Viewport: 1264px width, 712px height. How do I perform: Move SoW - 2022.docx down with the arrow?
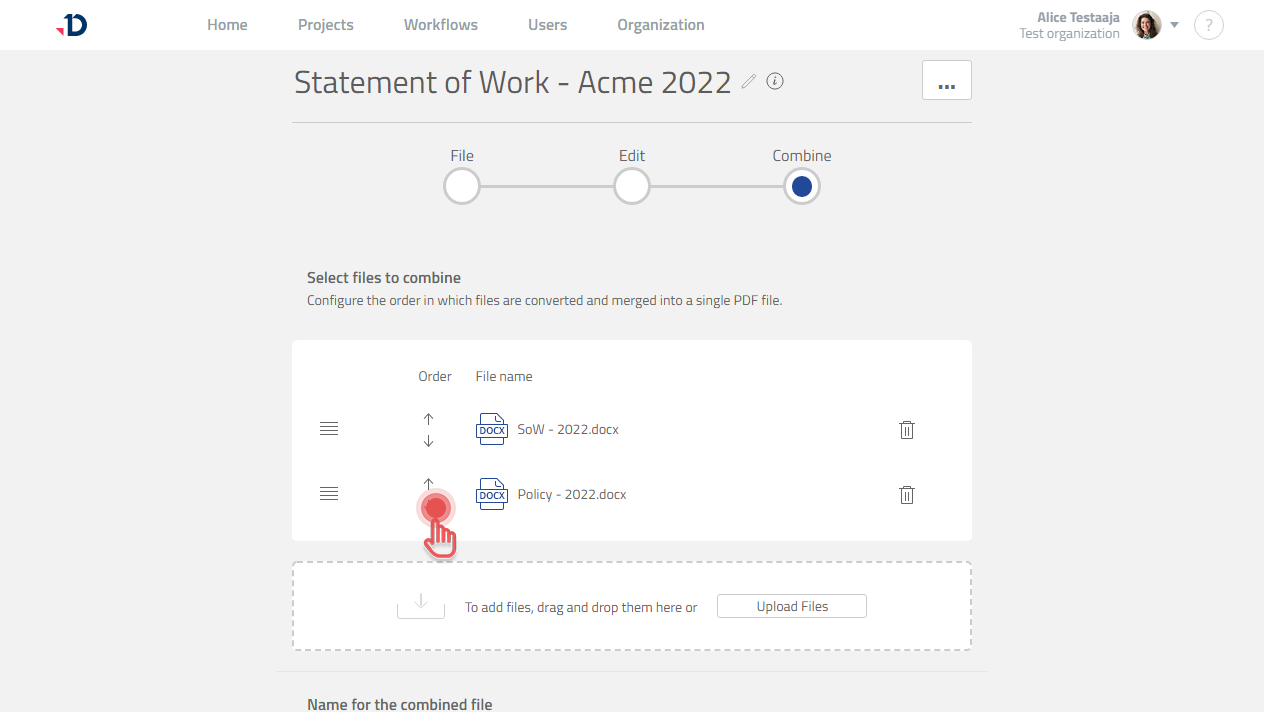click(x=428, y=439)
